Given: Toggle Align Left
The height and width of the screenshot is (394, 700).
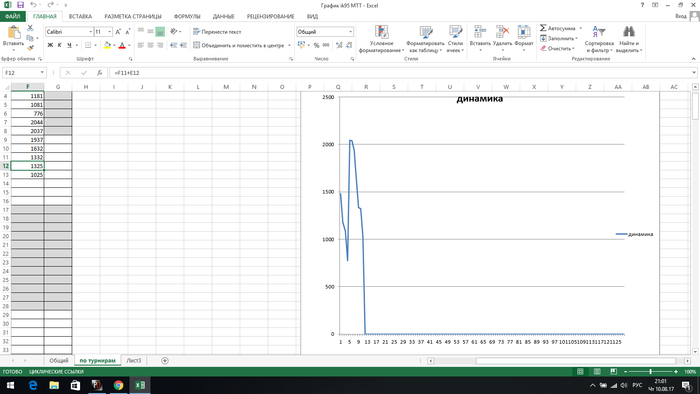Looking at the screenshot, I should pos(141,45).
